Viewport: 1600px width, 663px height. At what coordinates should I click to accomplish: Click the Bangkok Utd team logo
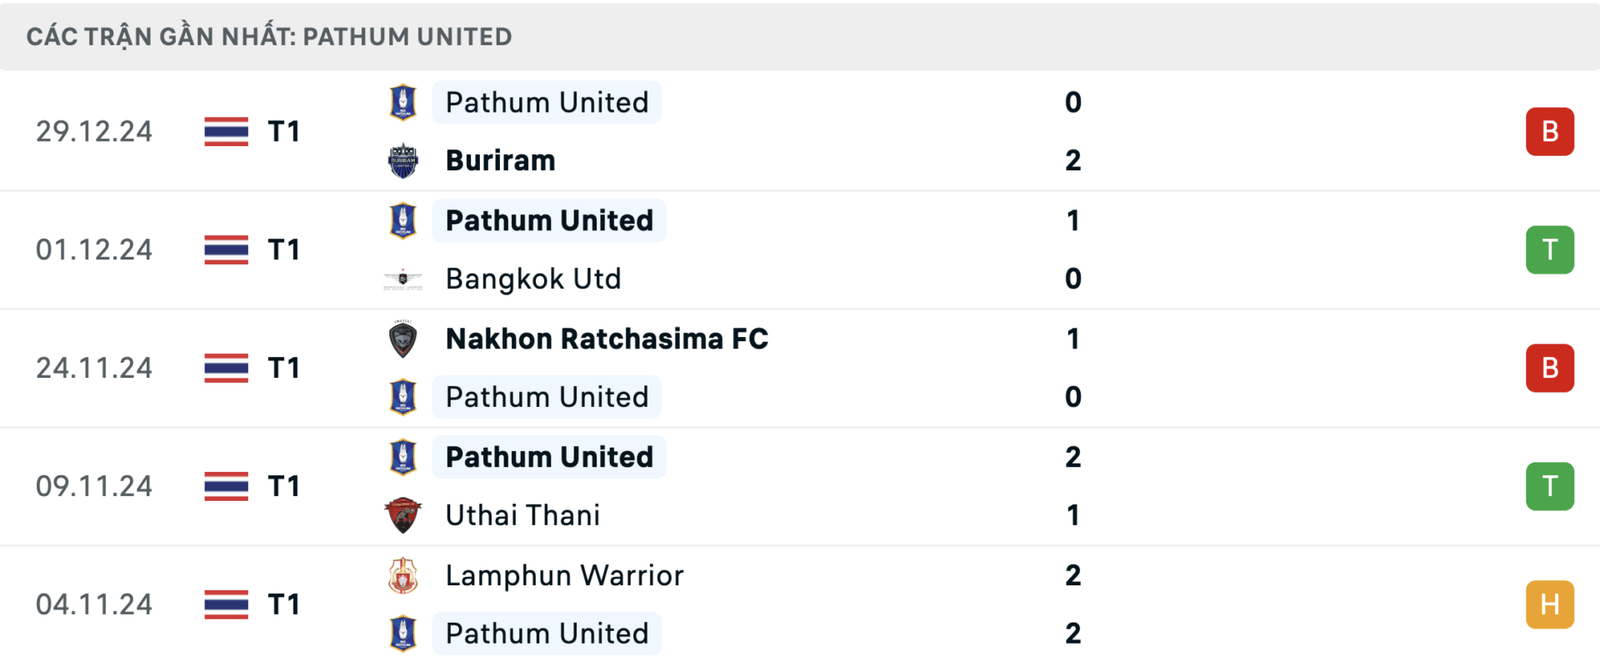pos(403,279)
